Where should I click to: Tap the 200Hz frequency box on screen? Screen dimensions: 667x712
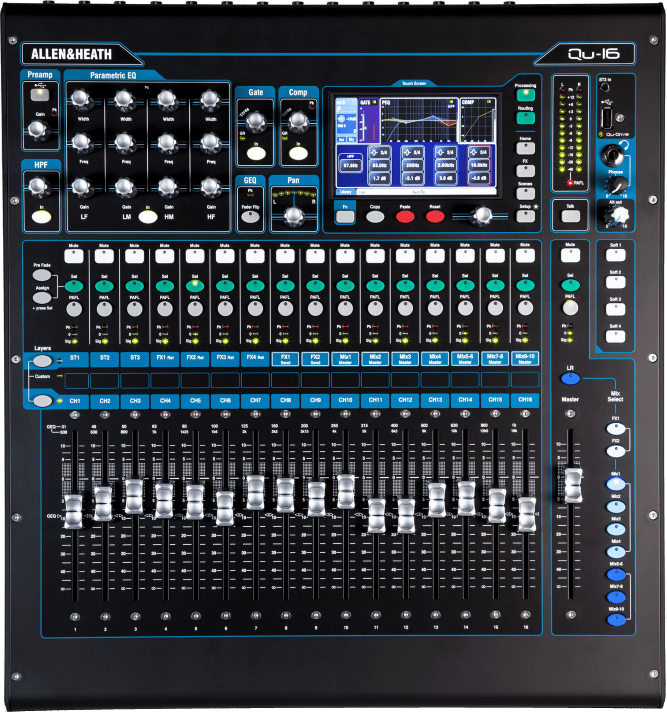412,165
